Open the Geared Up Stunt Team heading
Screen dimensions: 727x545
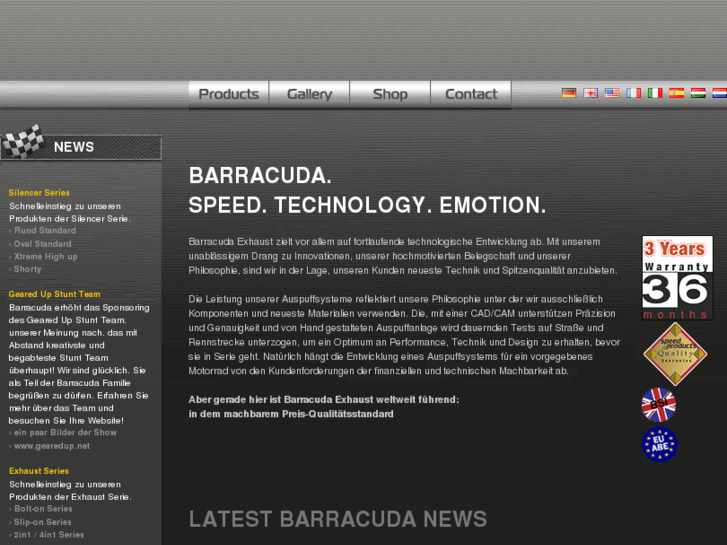point(54,294)
